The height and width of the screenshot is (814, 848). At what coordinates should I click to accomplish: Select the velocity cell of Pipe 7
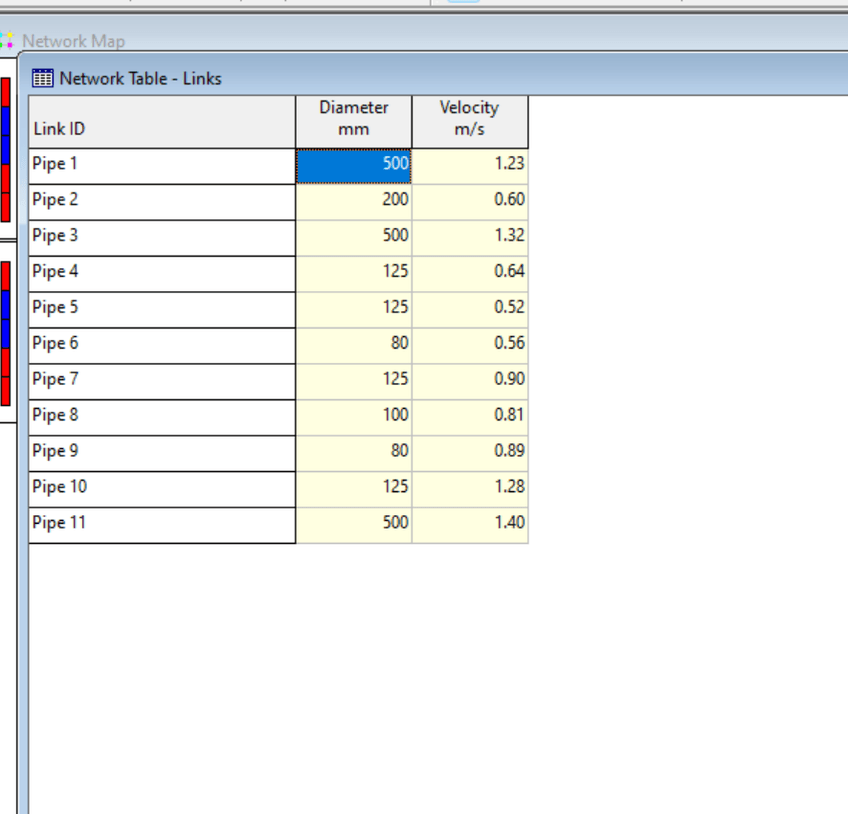pos(469,380)
